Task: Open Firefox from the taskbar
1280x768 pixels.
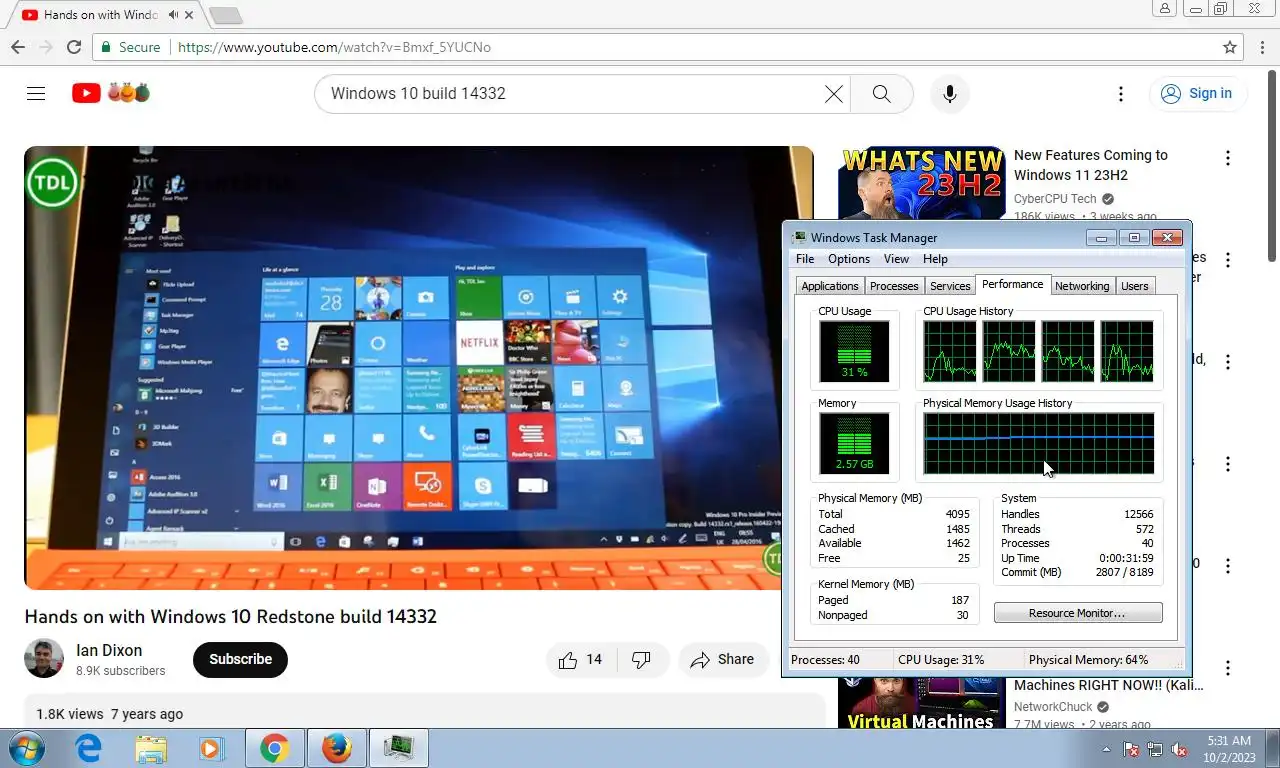Action: pyautogui.click(x=337, y=748)
